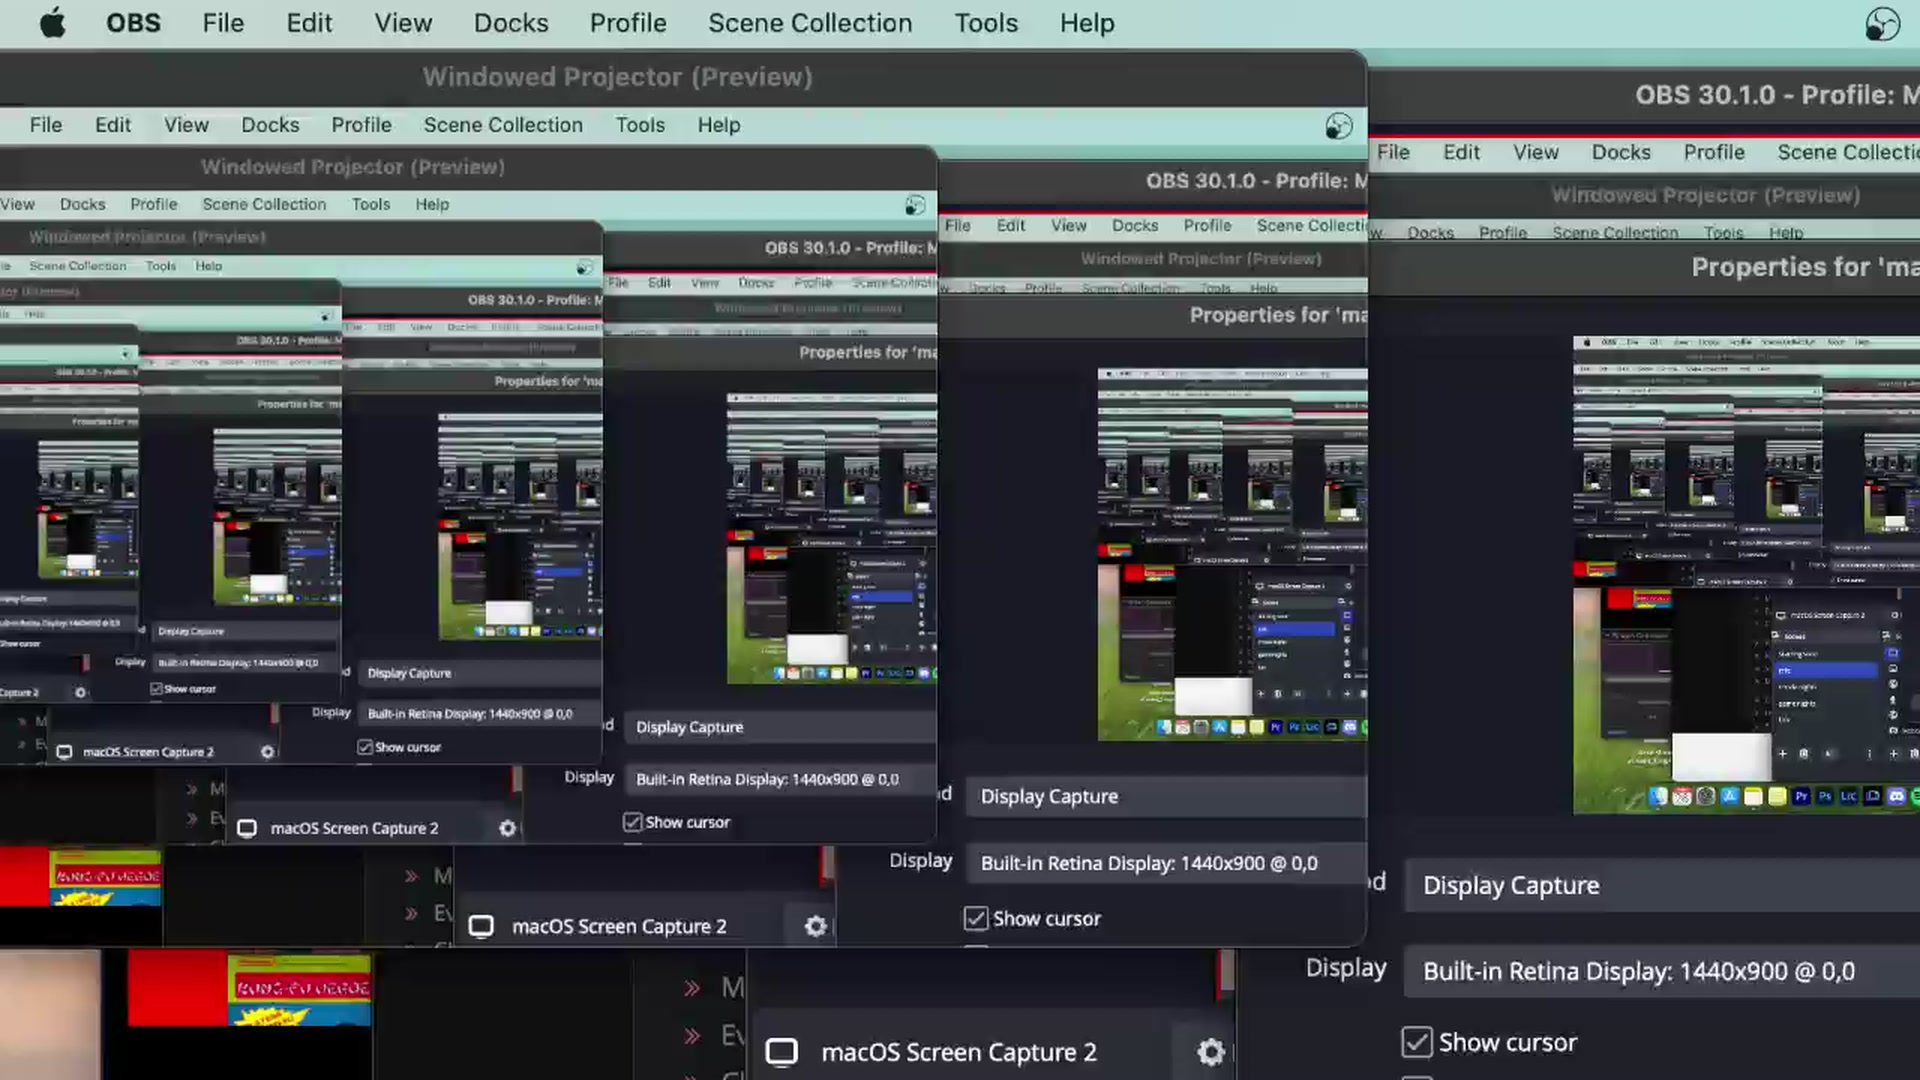Toggle the second-largest Show cursor checkbox
This screenshot has height=1080, width=1920.
coord(975,918)
